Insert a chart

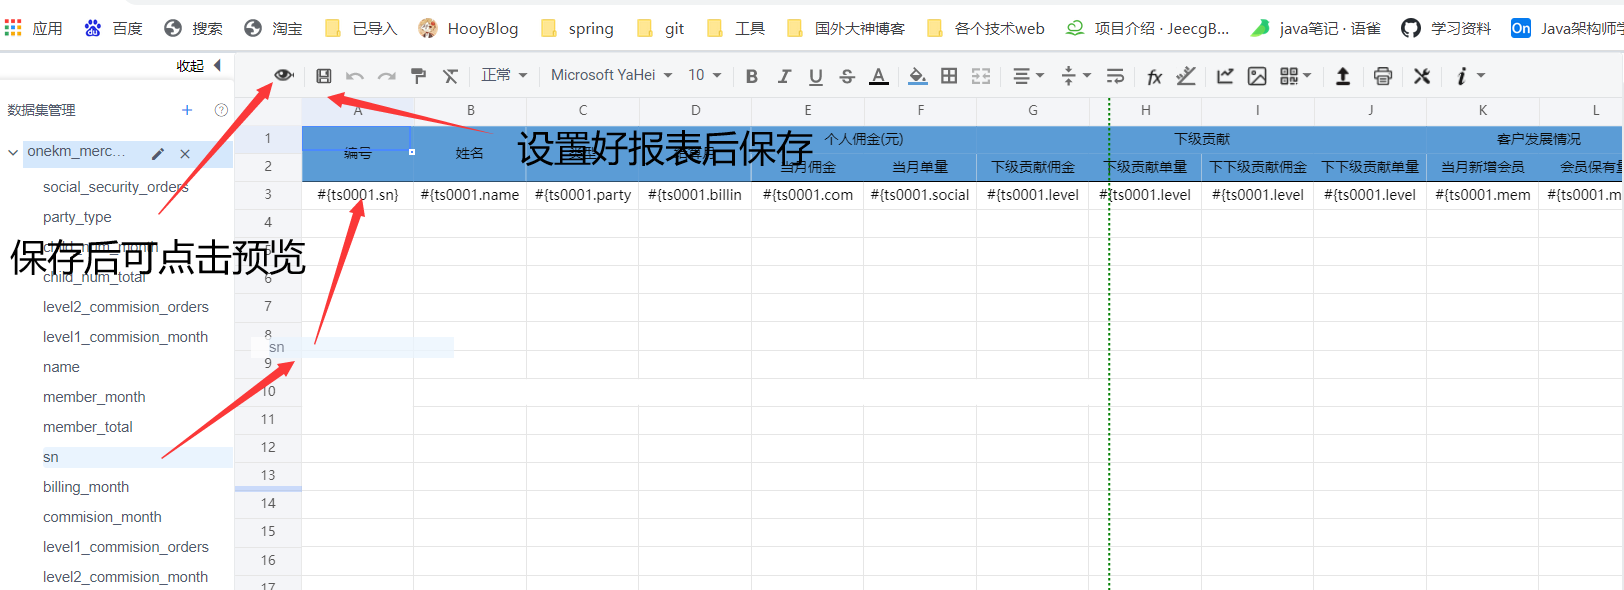1225,76
